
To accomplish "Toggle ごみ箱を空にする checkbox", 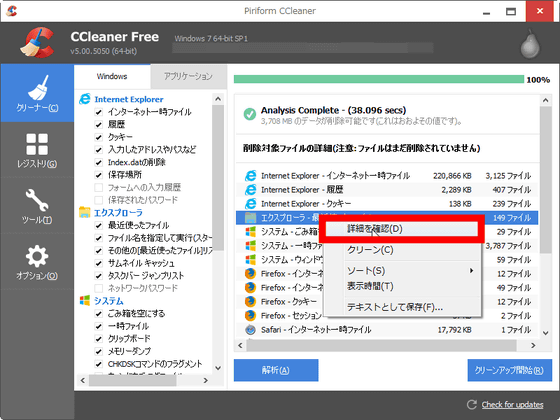I will [99, 314].
